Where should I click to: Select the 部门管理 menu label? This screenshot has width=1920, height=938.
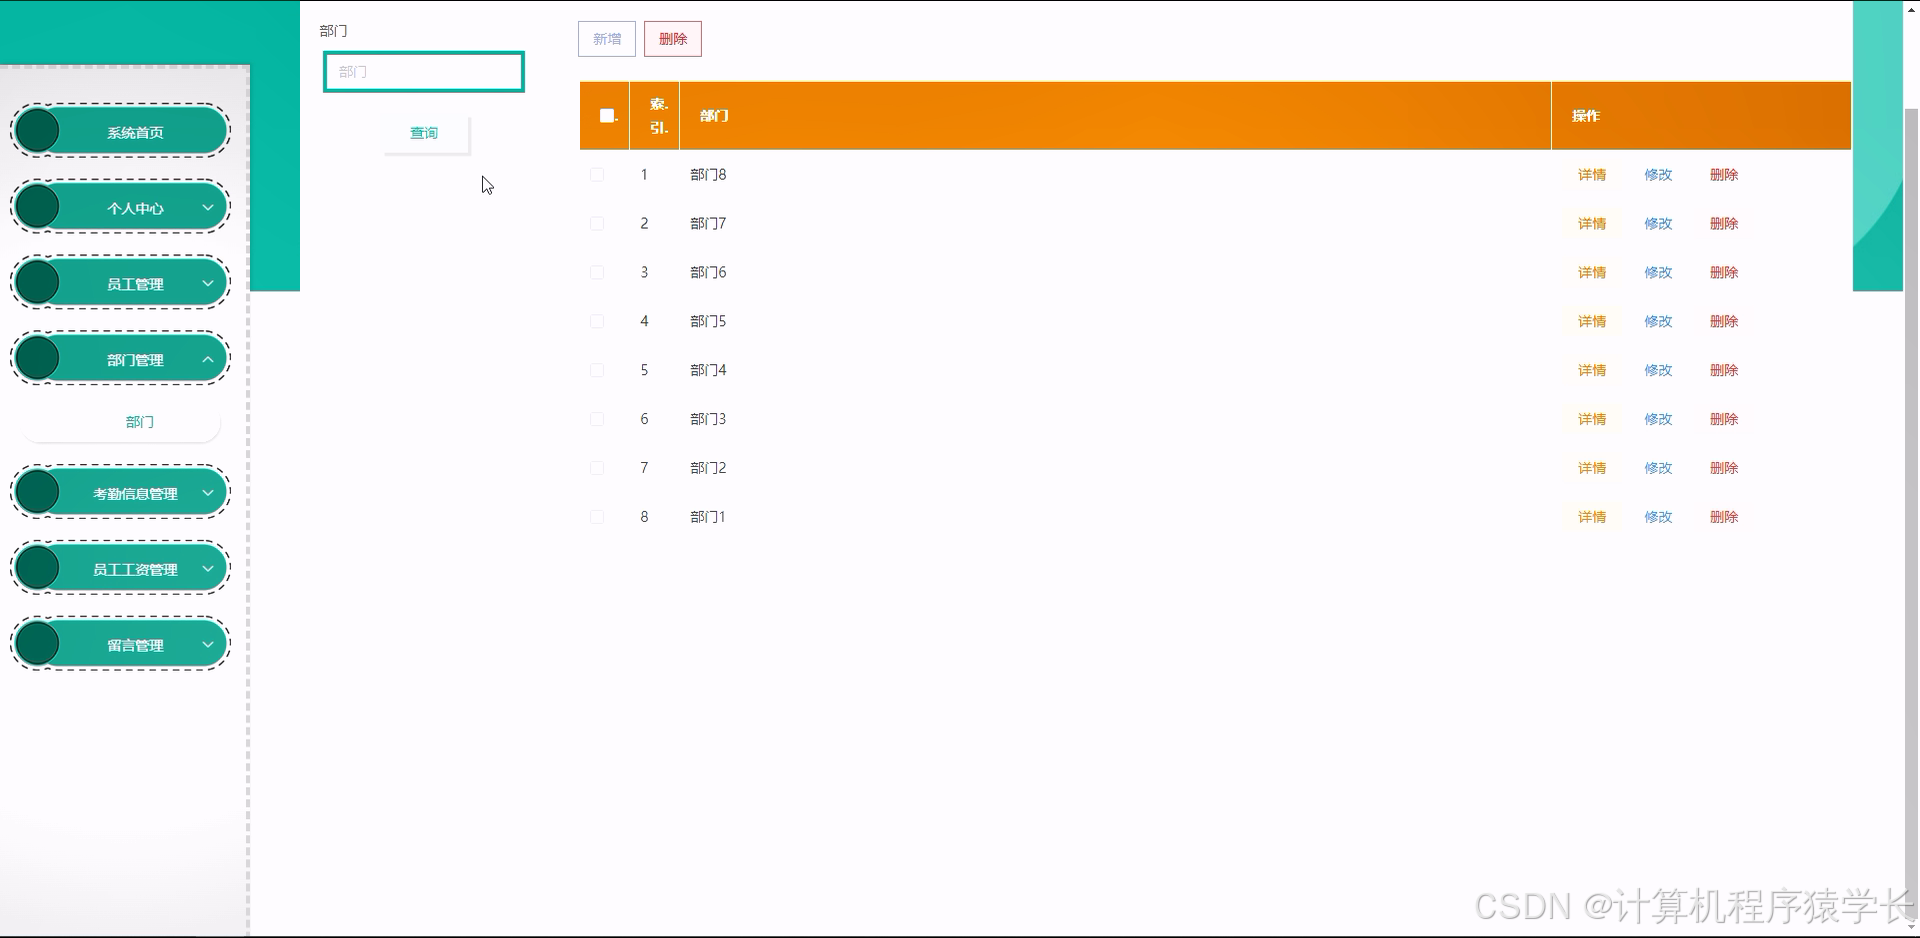click(x=135, y=360)
